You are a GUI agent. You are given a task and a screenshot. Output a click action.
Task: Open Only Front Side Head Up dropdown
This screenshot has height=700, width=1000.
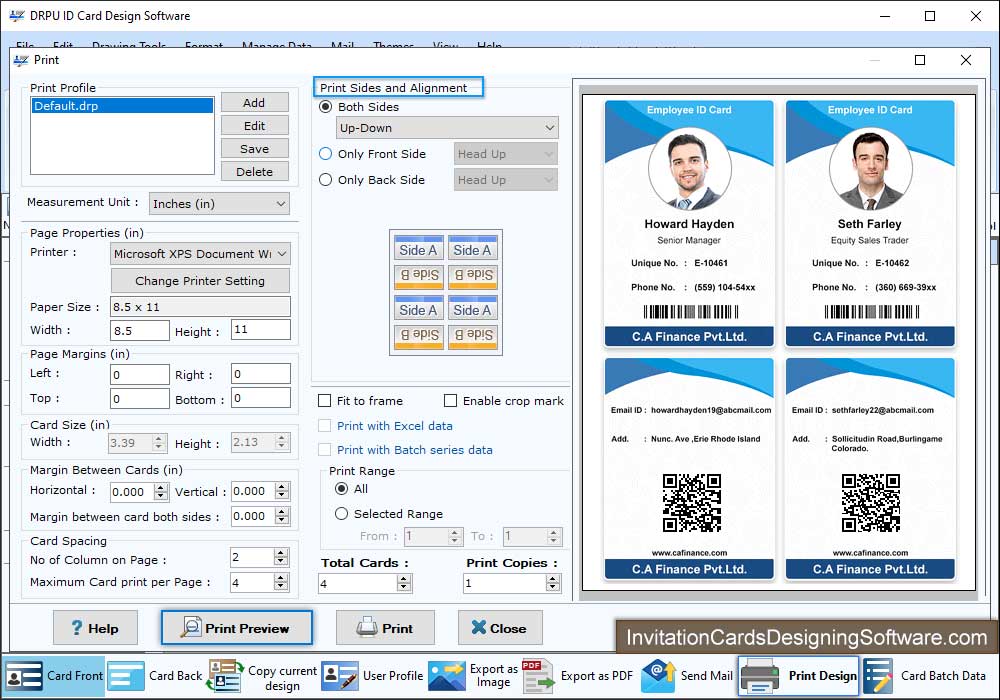[506, 154]
